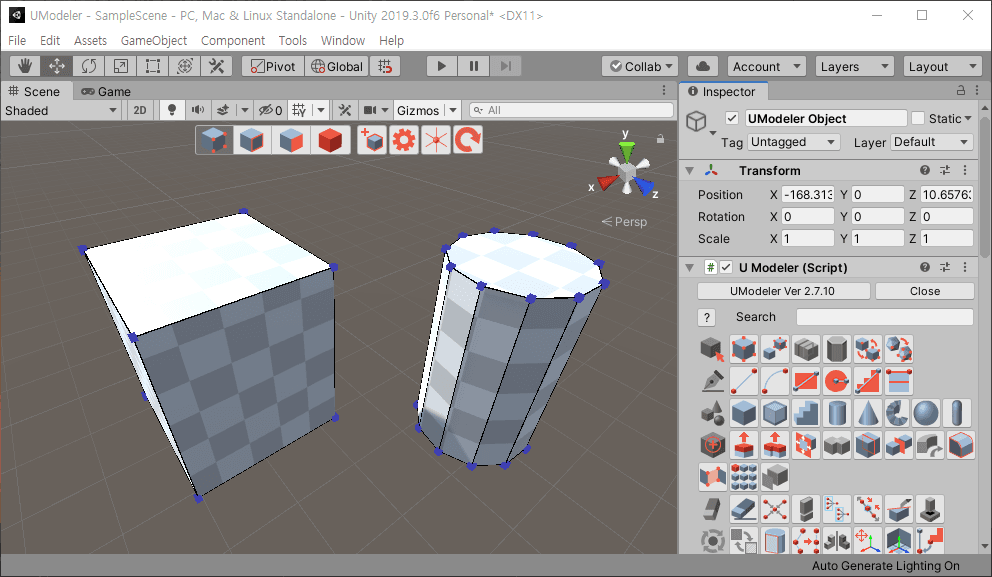992x577 pixels.
Task: Collapse the Transform component
Action: (690, 171)
